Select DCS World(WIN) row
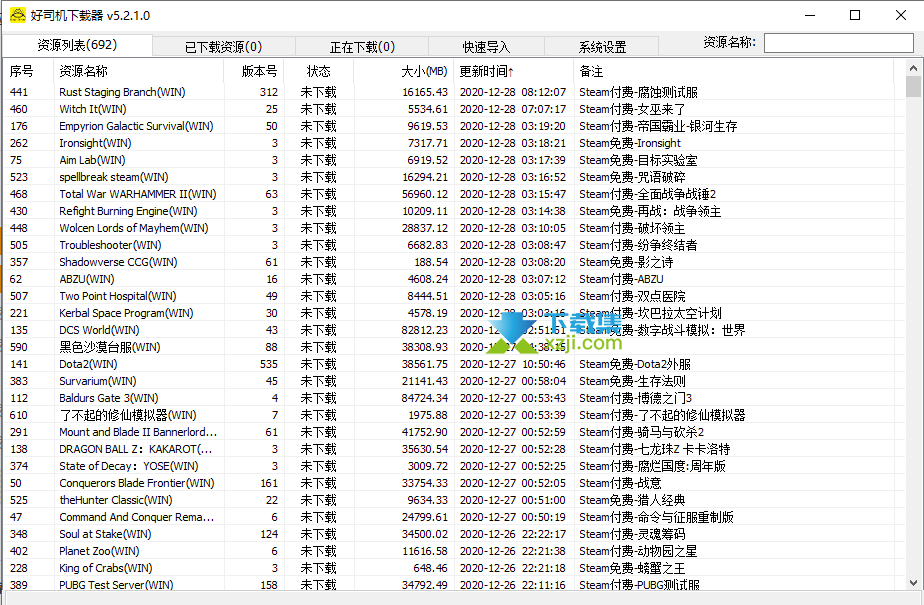 click(455, 330)
